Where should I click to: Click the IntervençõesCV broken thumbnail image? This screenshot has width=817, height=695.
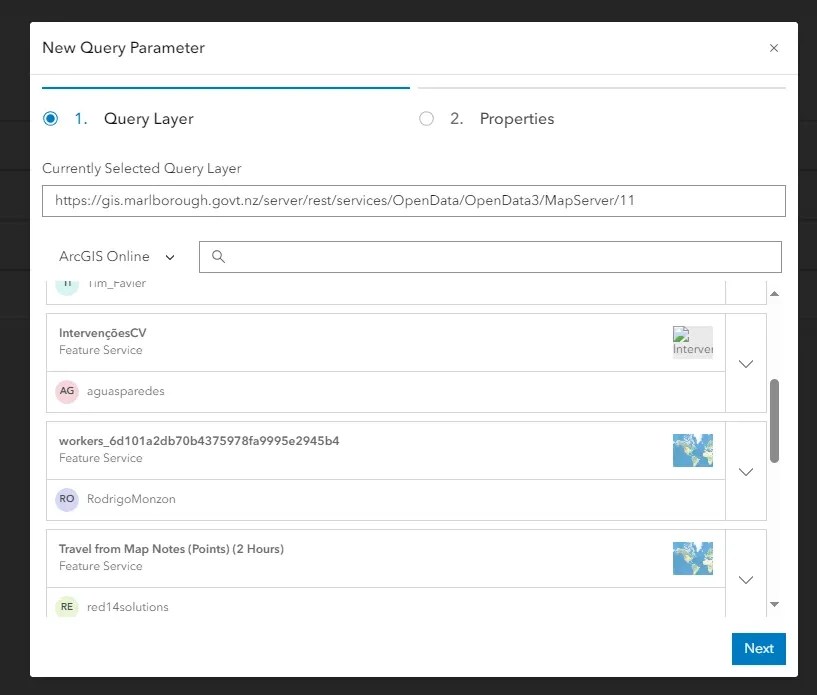[692, 342]
